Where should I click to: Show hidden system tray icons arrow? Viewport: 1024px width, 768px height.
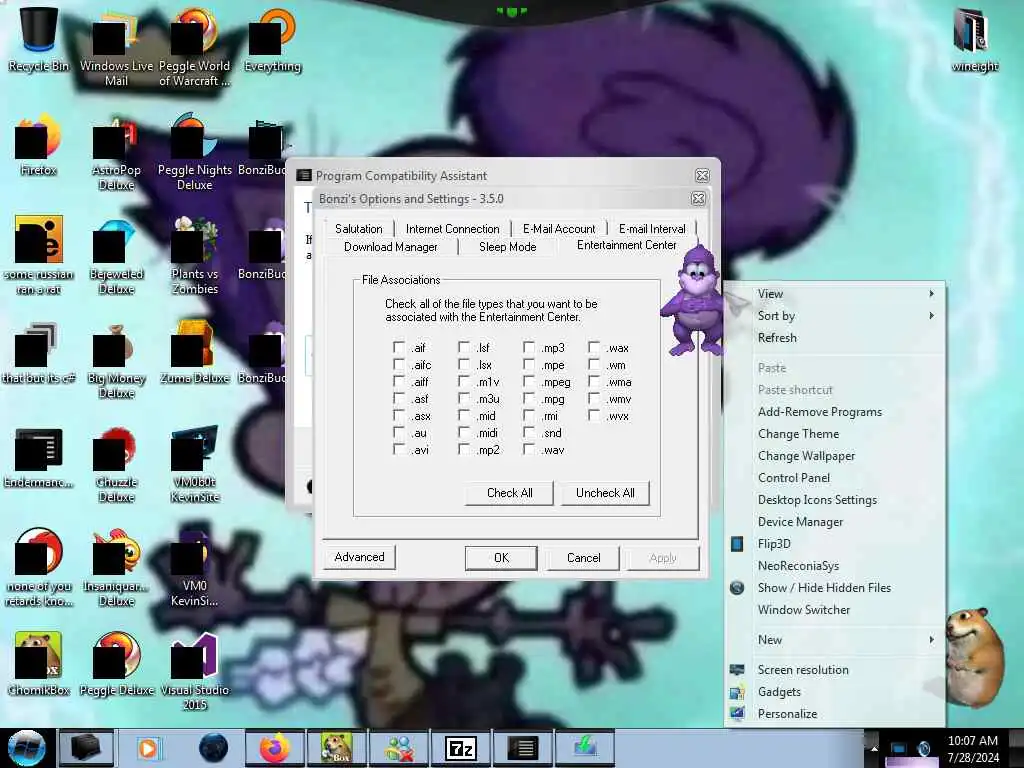pyautogui.click(x=873, y=748)
